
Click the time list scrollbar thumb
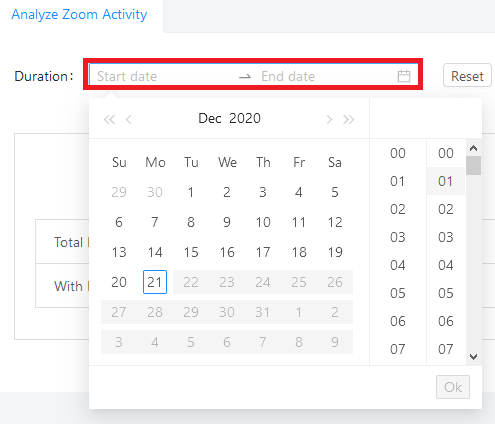(474, 165)
